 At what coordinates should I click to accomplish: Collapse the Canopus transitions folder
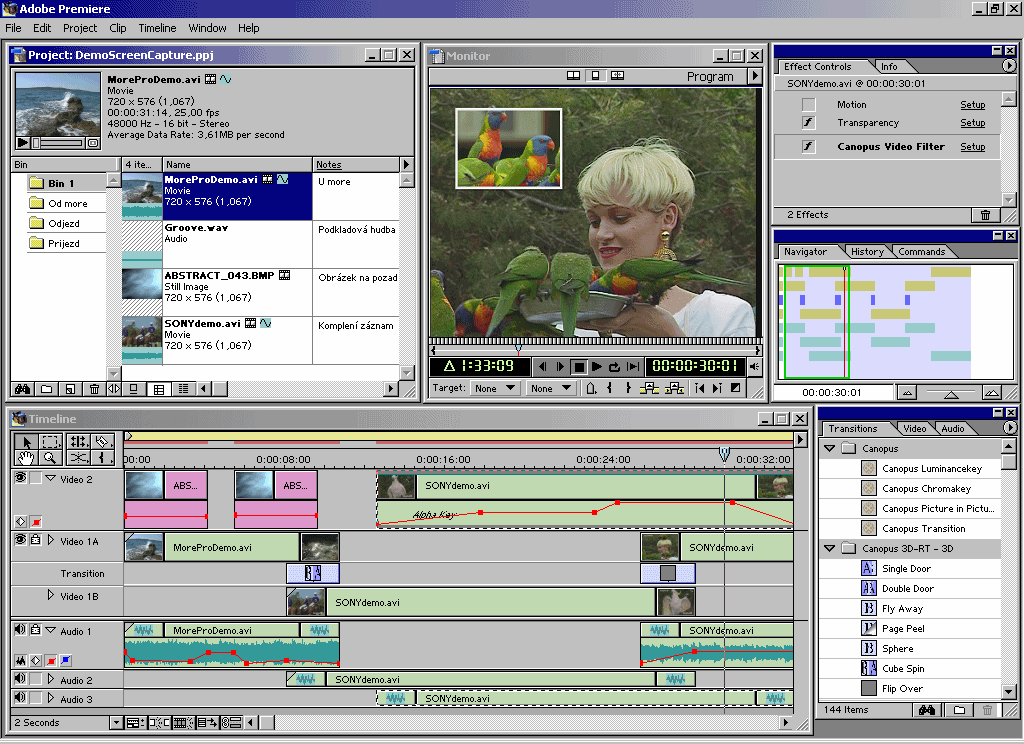[829, 448]
